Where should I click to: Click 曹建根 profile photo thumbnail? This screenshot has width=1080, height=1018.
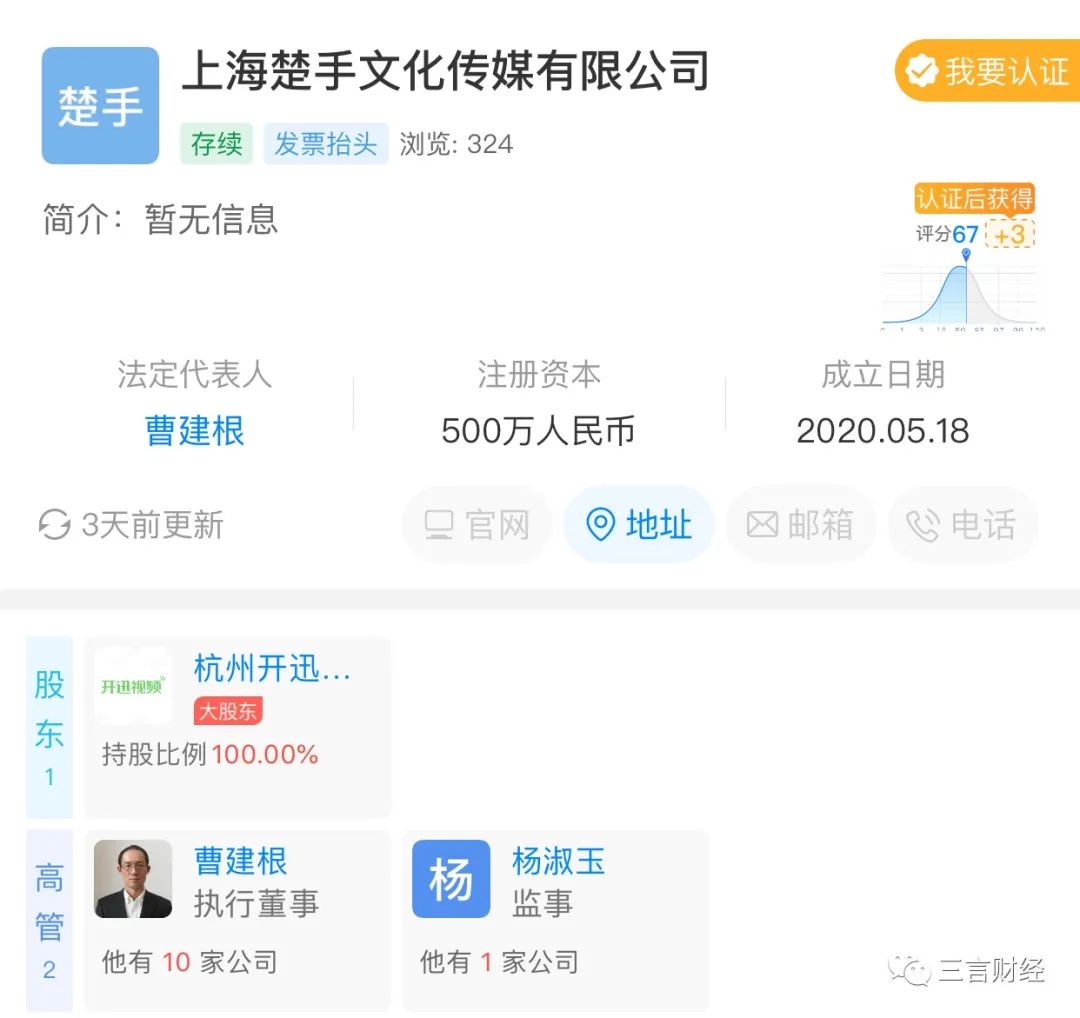133,879
